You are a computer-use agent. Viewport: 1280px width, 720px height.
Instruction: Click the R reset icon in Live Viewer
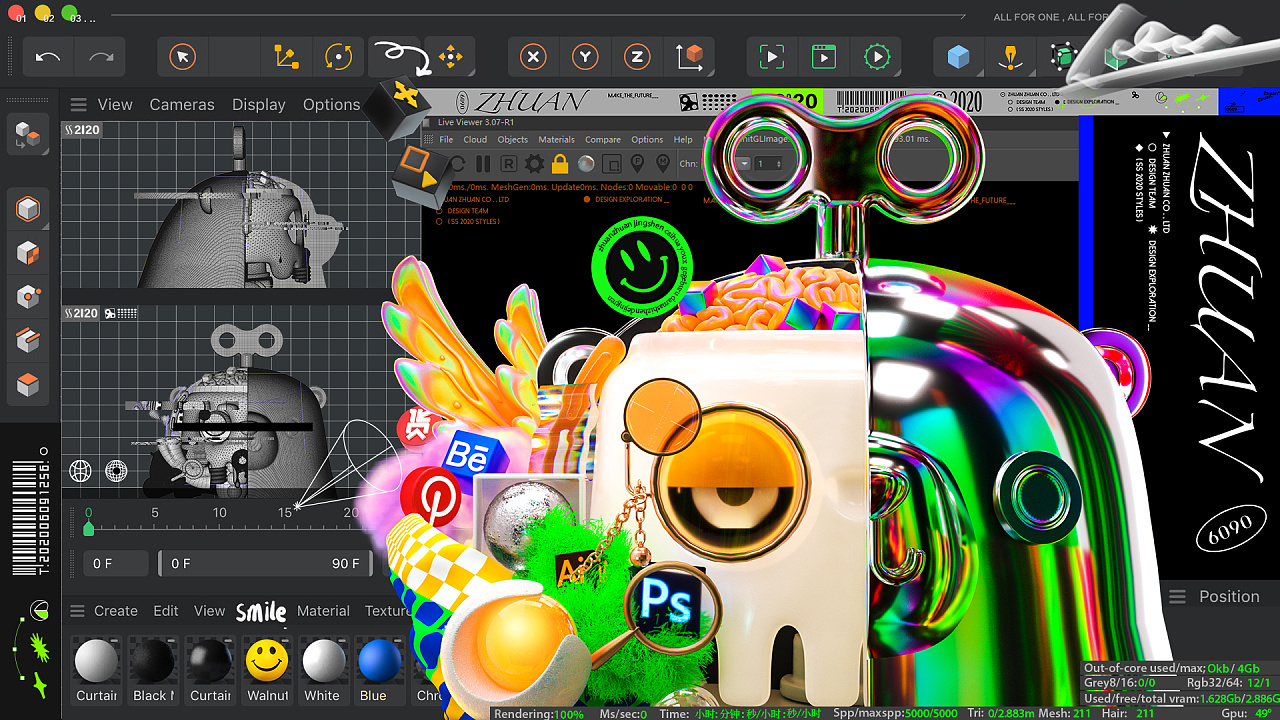point(509,164)
